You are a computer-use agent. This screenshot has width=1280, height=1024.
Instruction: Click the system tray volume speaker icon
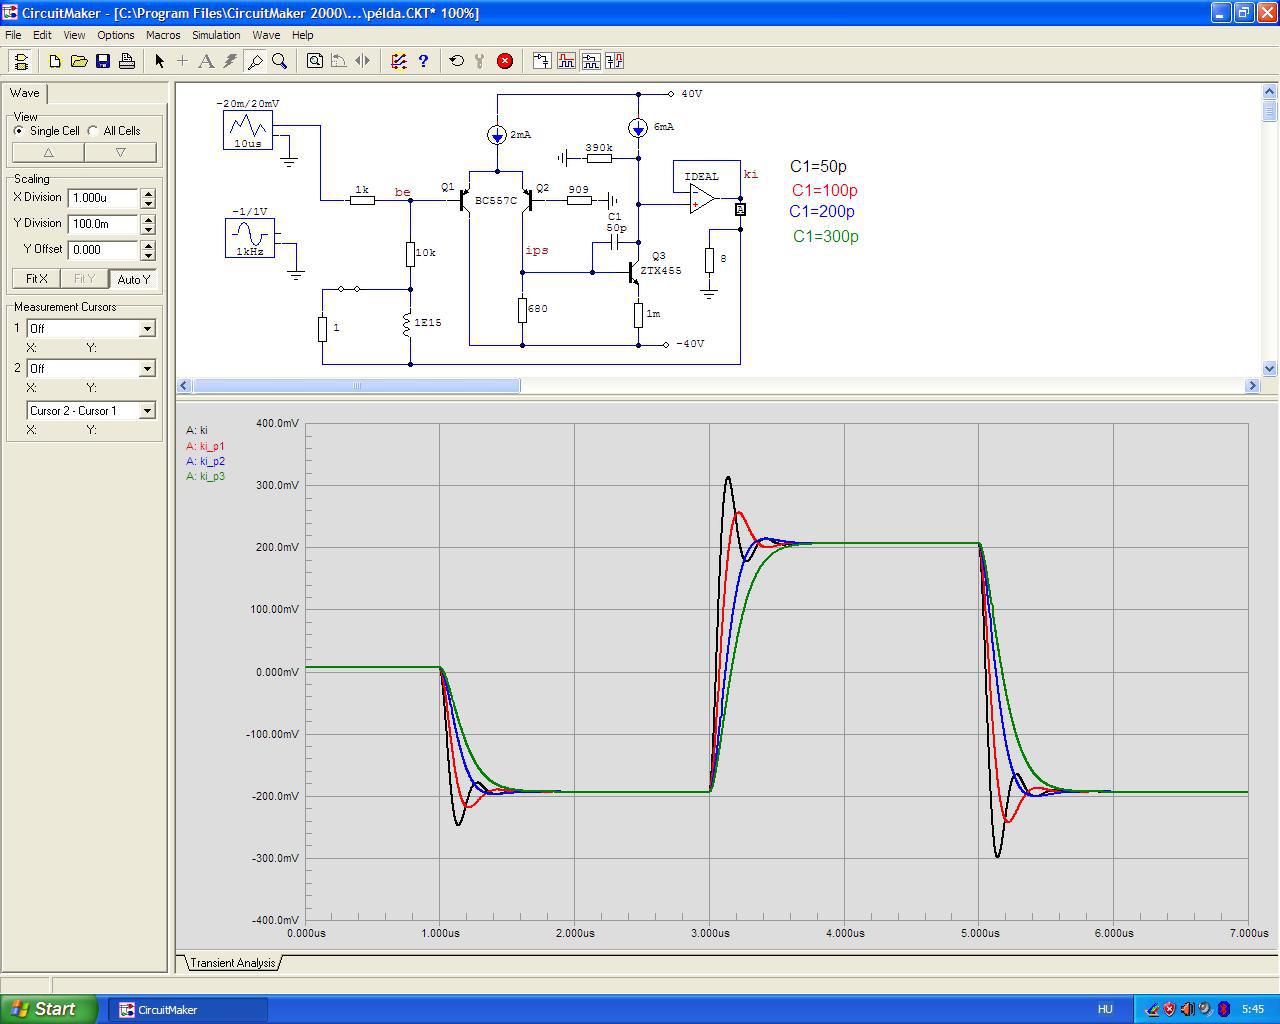pos(1187,1009)
